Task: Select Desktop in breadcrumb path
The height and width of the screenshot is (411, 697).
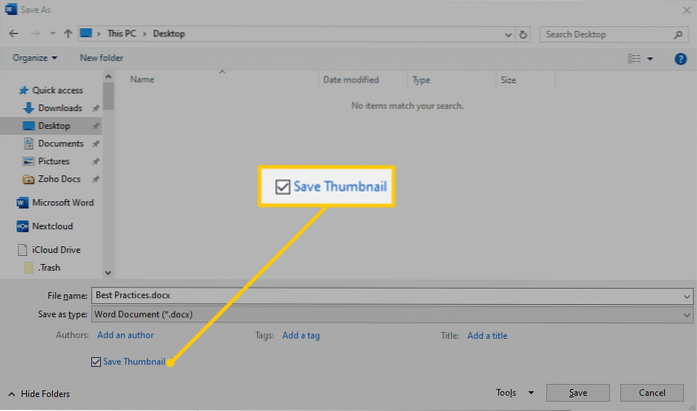Action: pos(169,34)
